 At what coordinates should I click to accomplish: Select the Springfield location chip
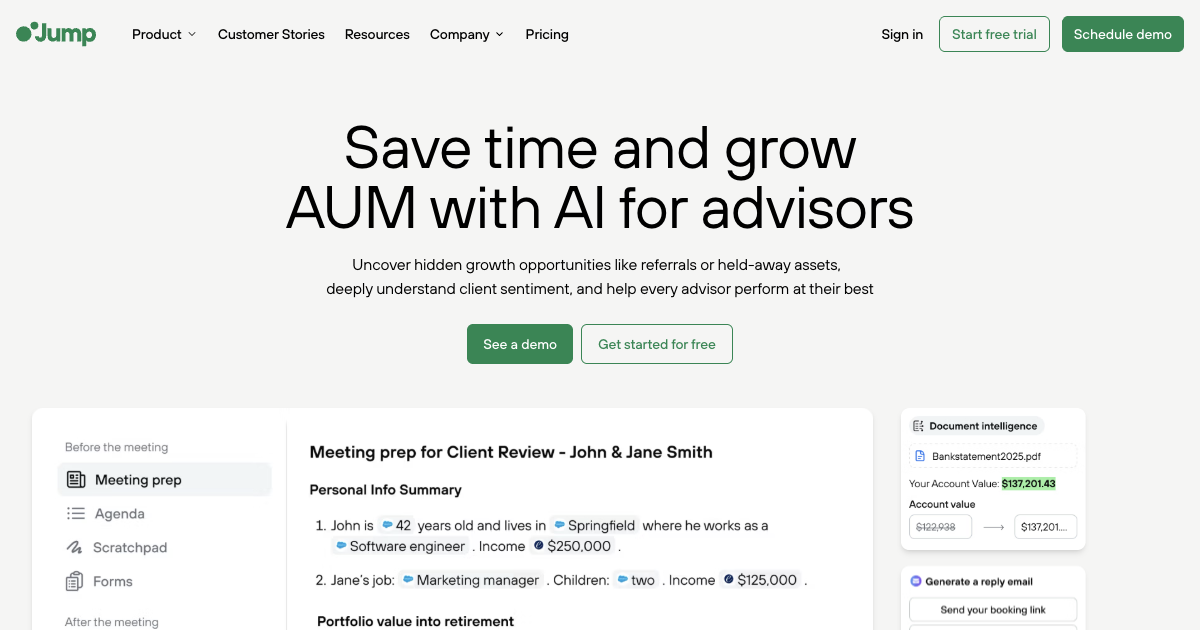point(594,525)
